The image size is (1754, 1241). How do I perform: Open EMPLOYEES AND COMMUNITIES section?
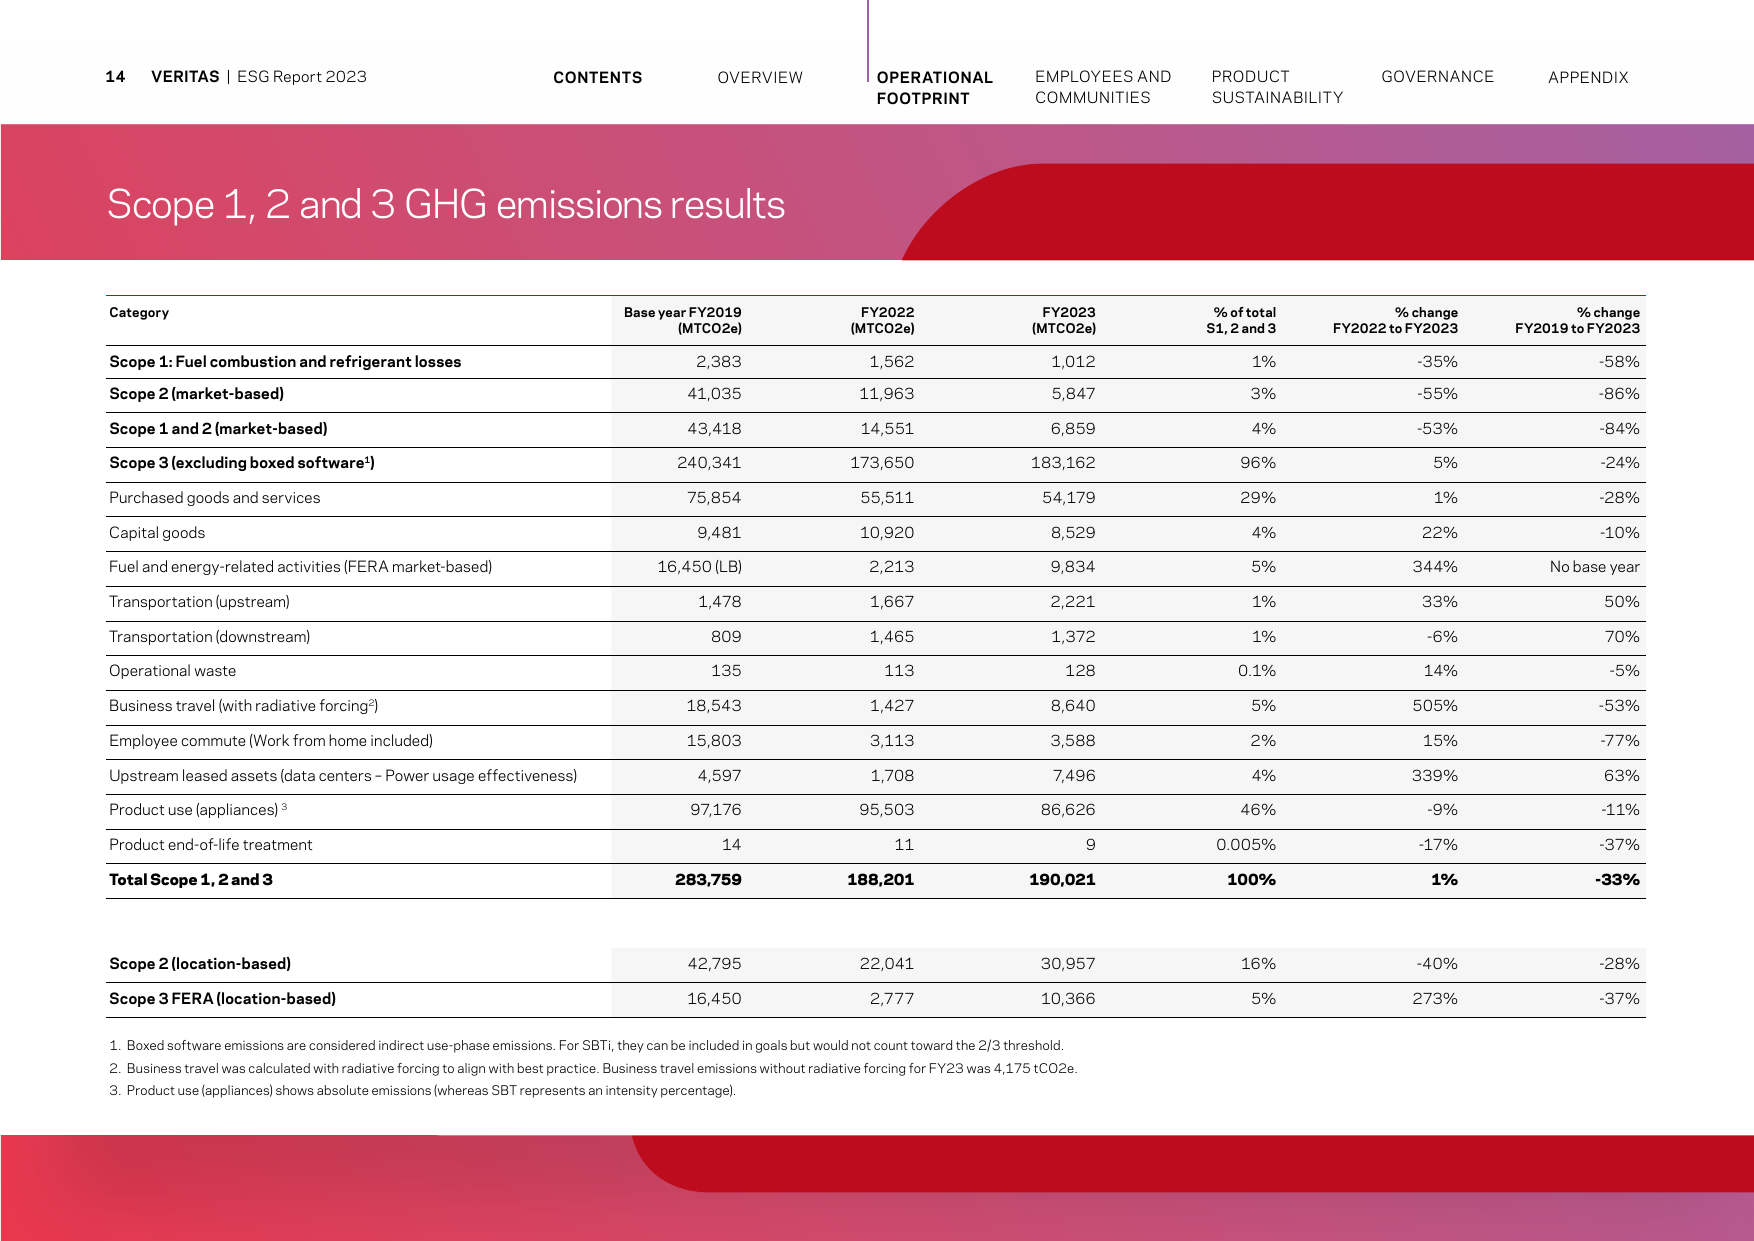1102,87
